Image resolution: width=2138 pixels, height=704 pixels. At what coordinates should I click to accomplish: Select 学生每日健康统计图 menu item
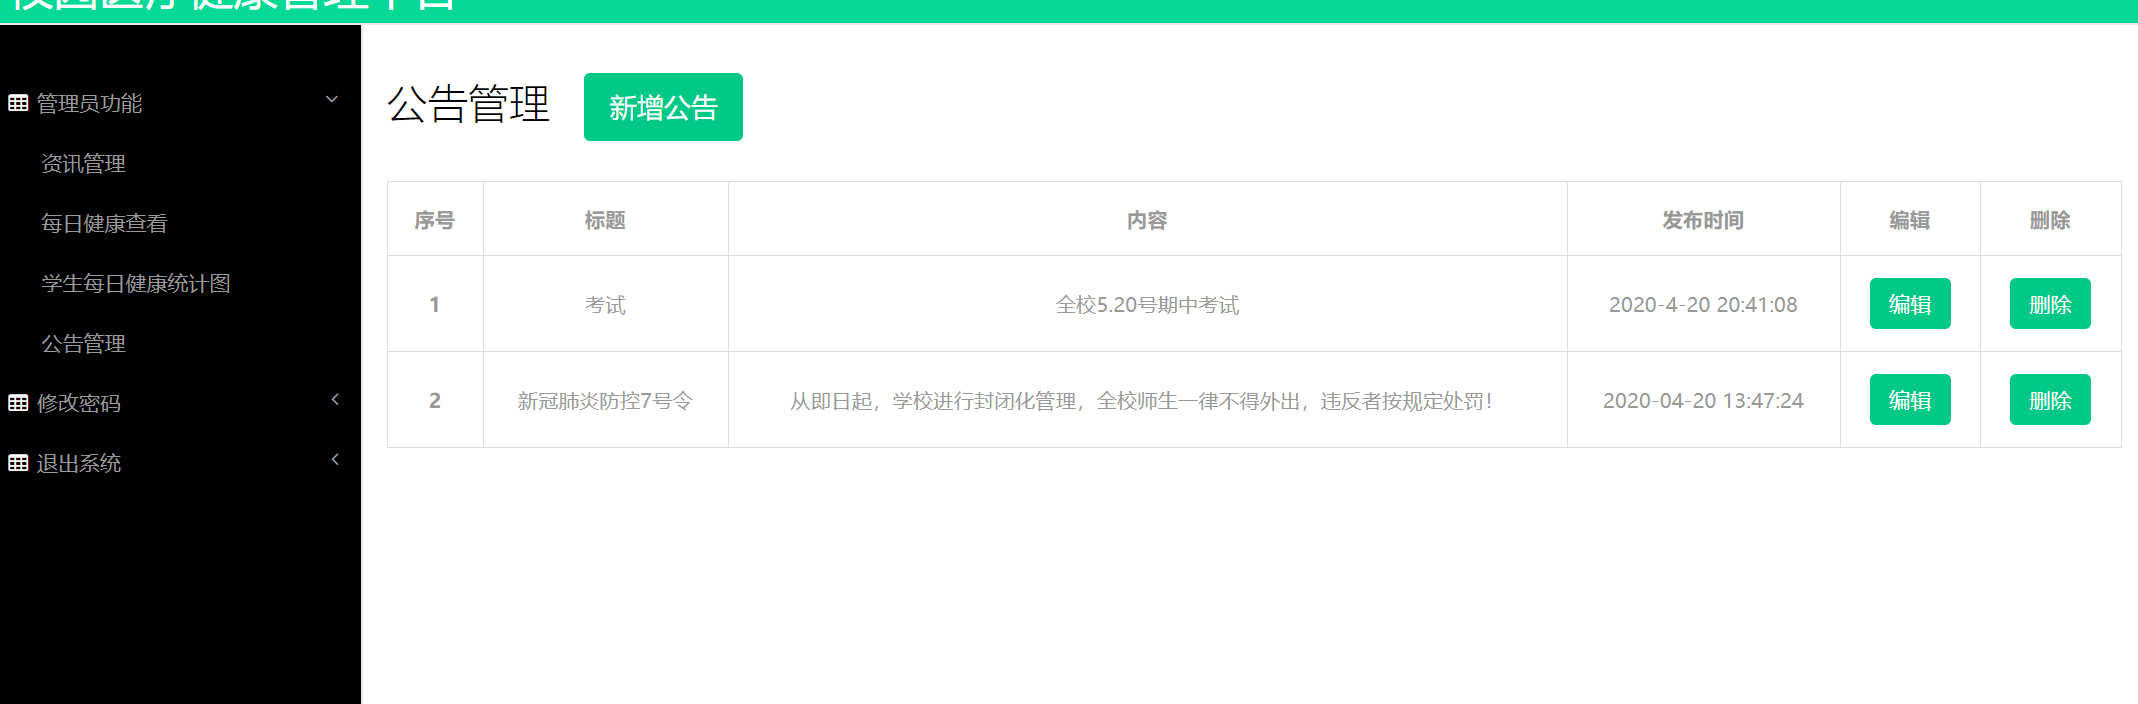136,284
